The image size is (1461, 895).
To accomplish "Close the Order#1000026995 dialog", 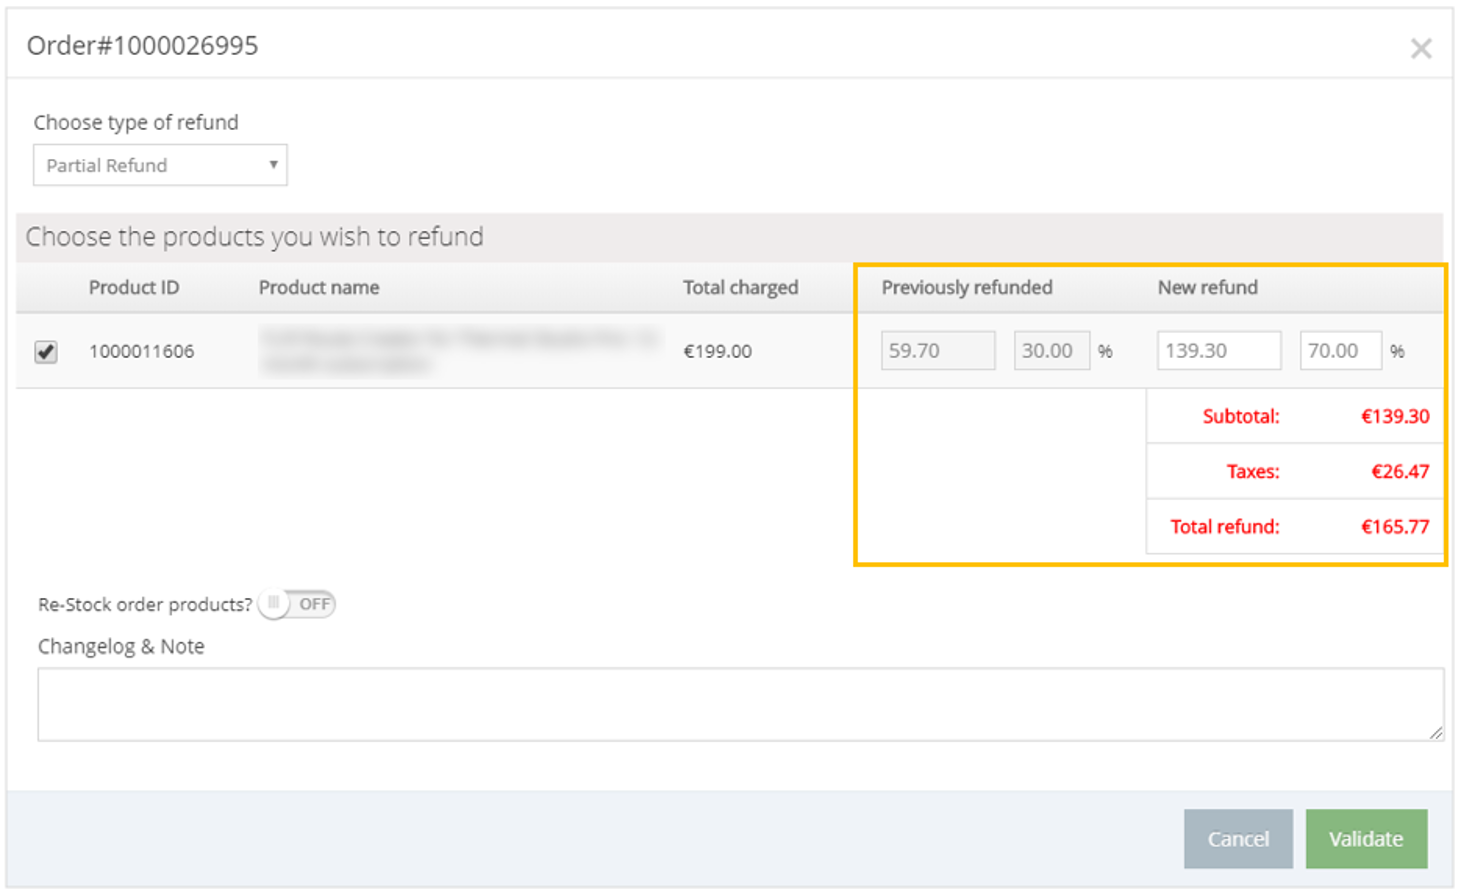I will 1420,48.
